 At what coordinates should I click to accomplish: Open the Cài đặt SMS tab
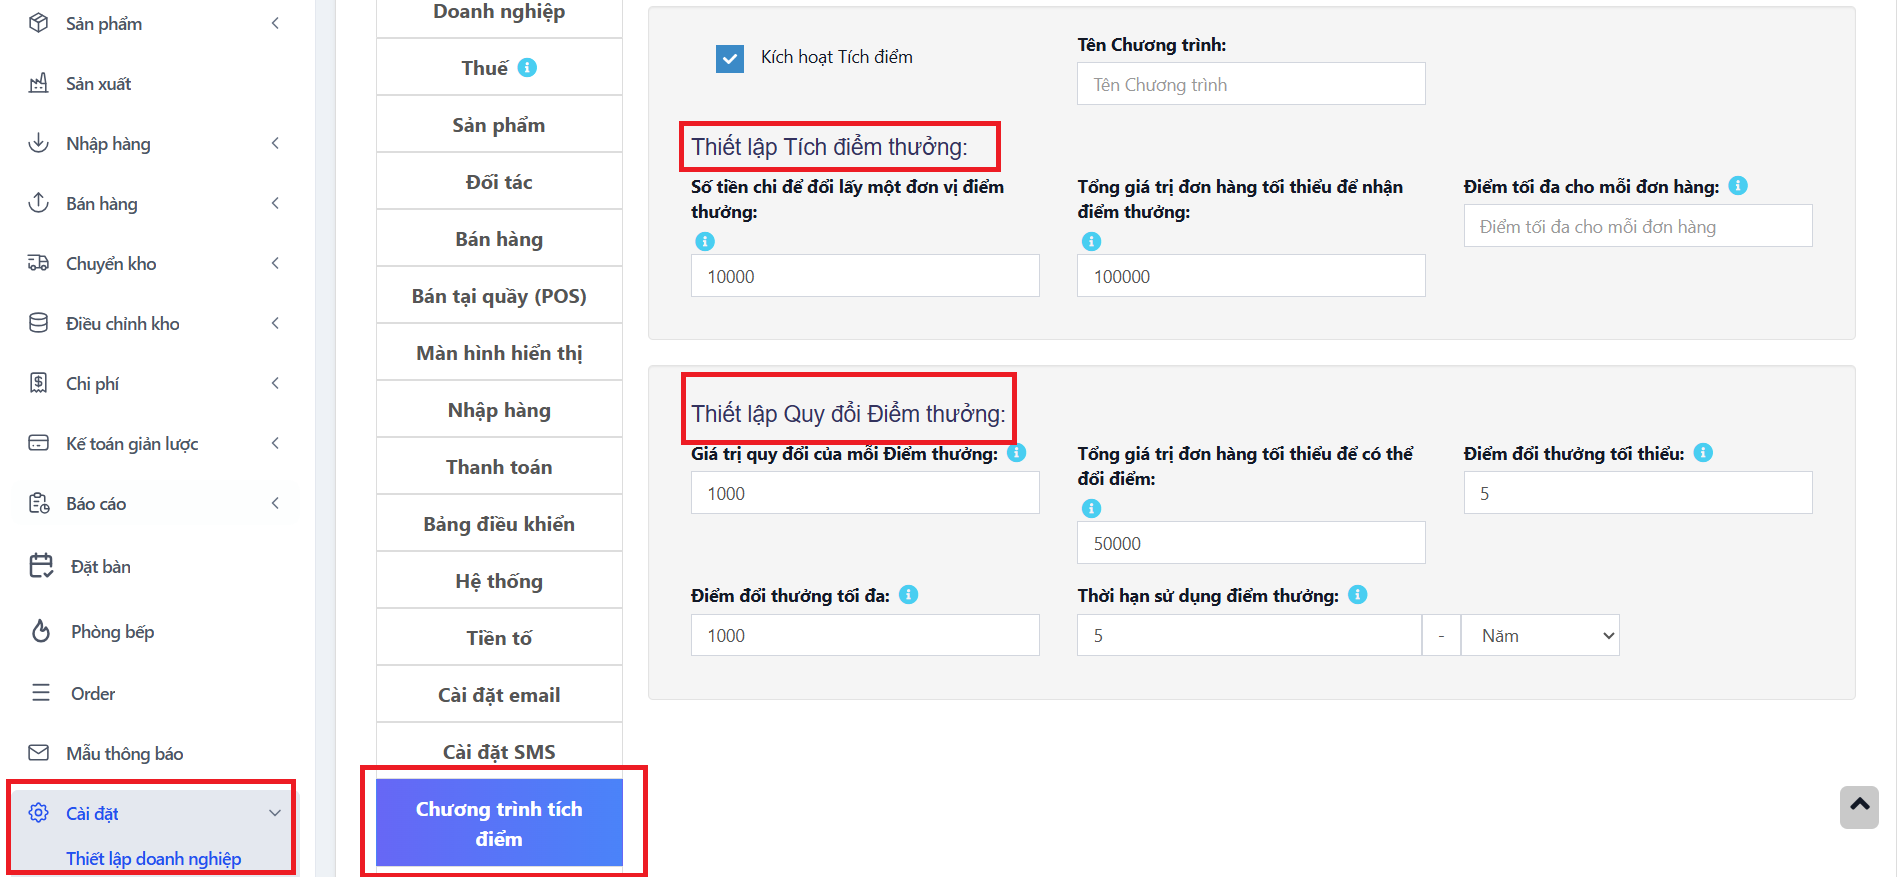pyautogui.click(x=499, y=751)
